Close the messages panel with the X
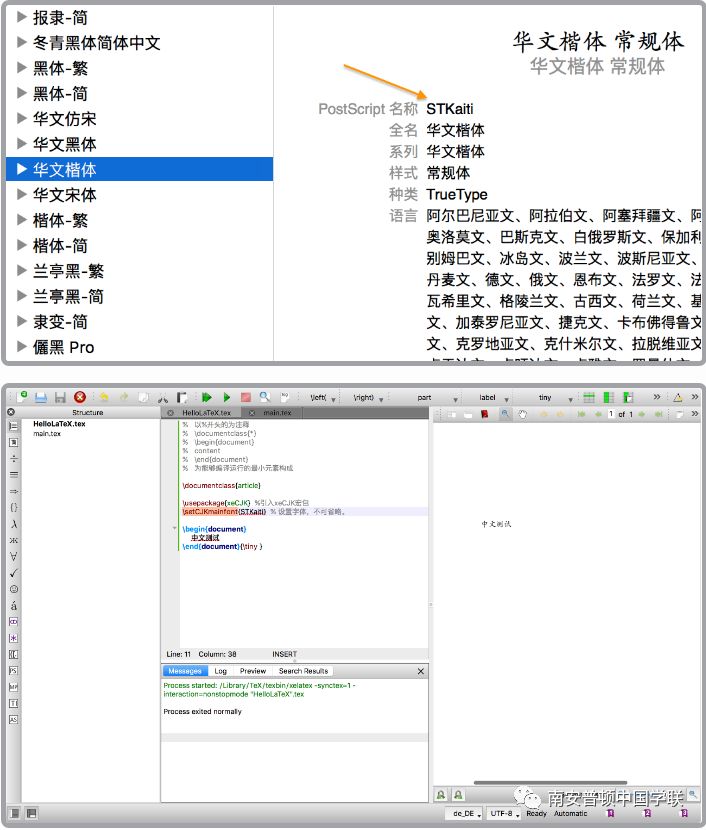 (x=420, y=671)
